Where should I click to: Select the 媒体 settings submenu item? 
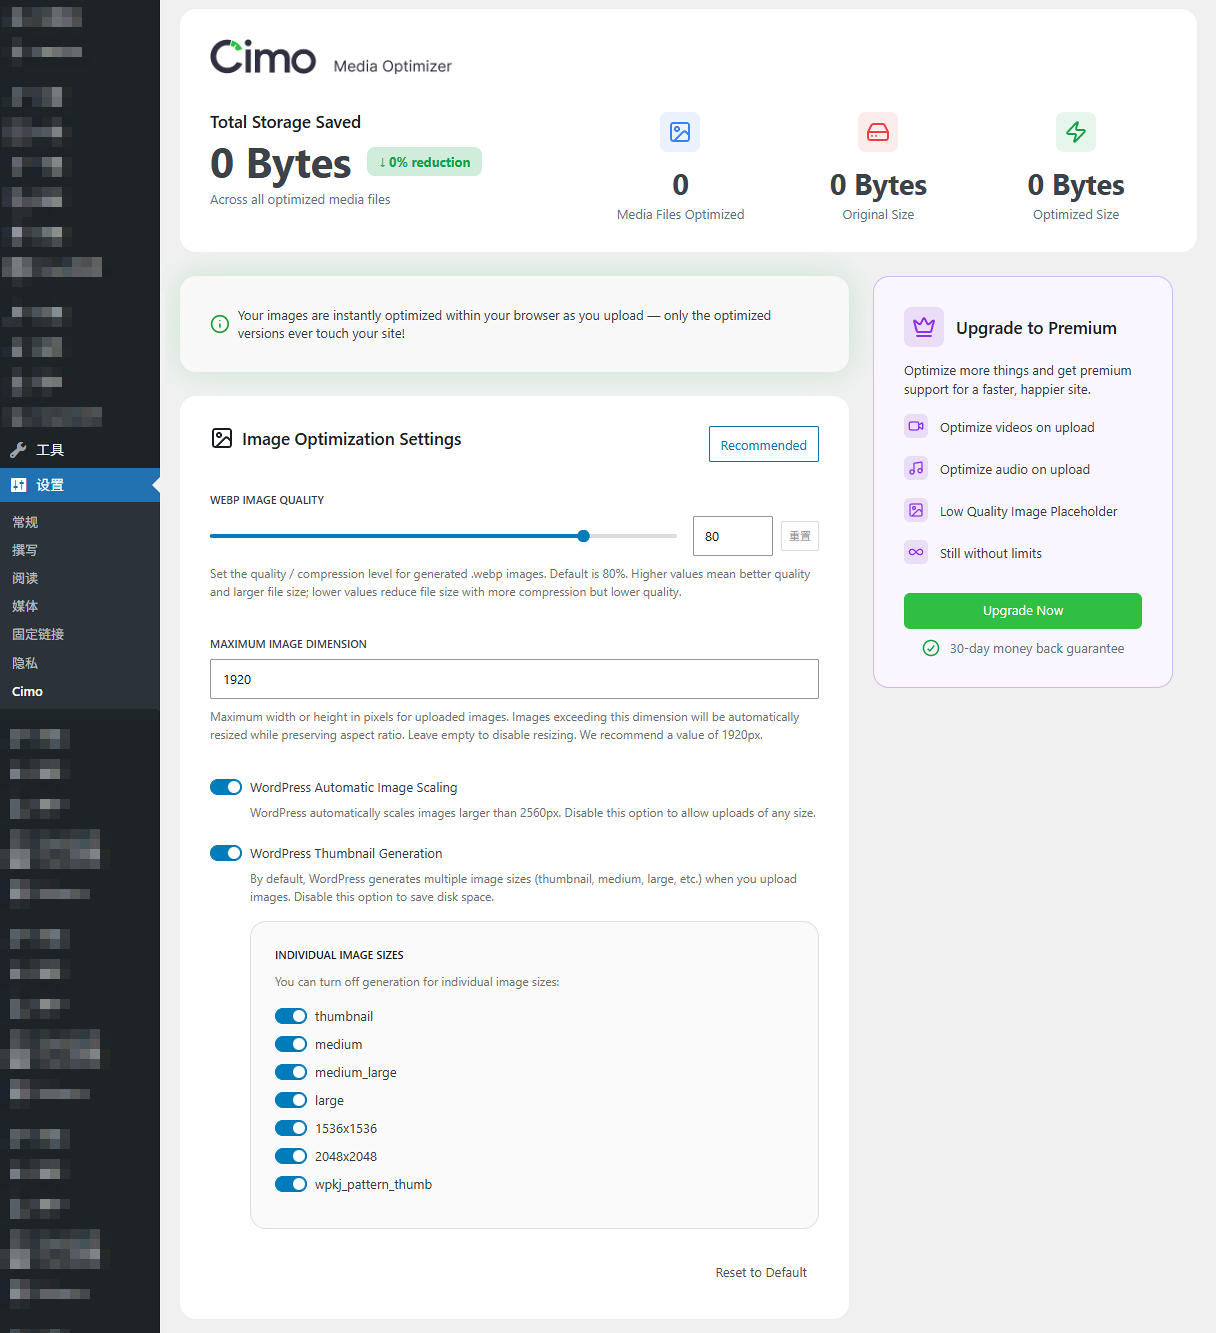[25, 607]
